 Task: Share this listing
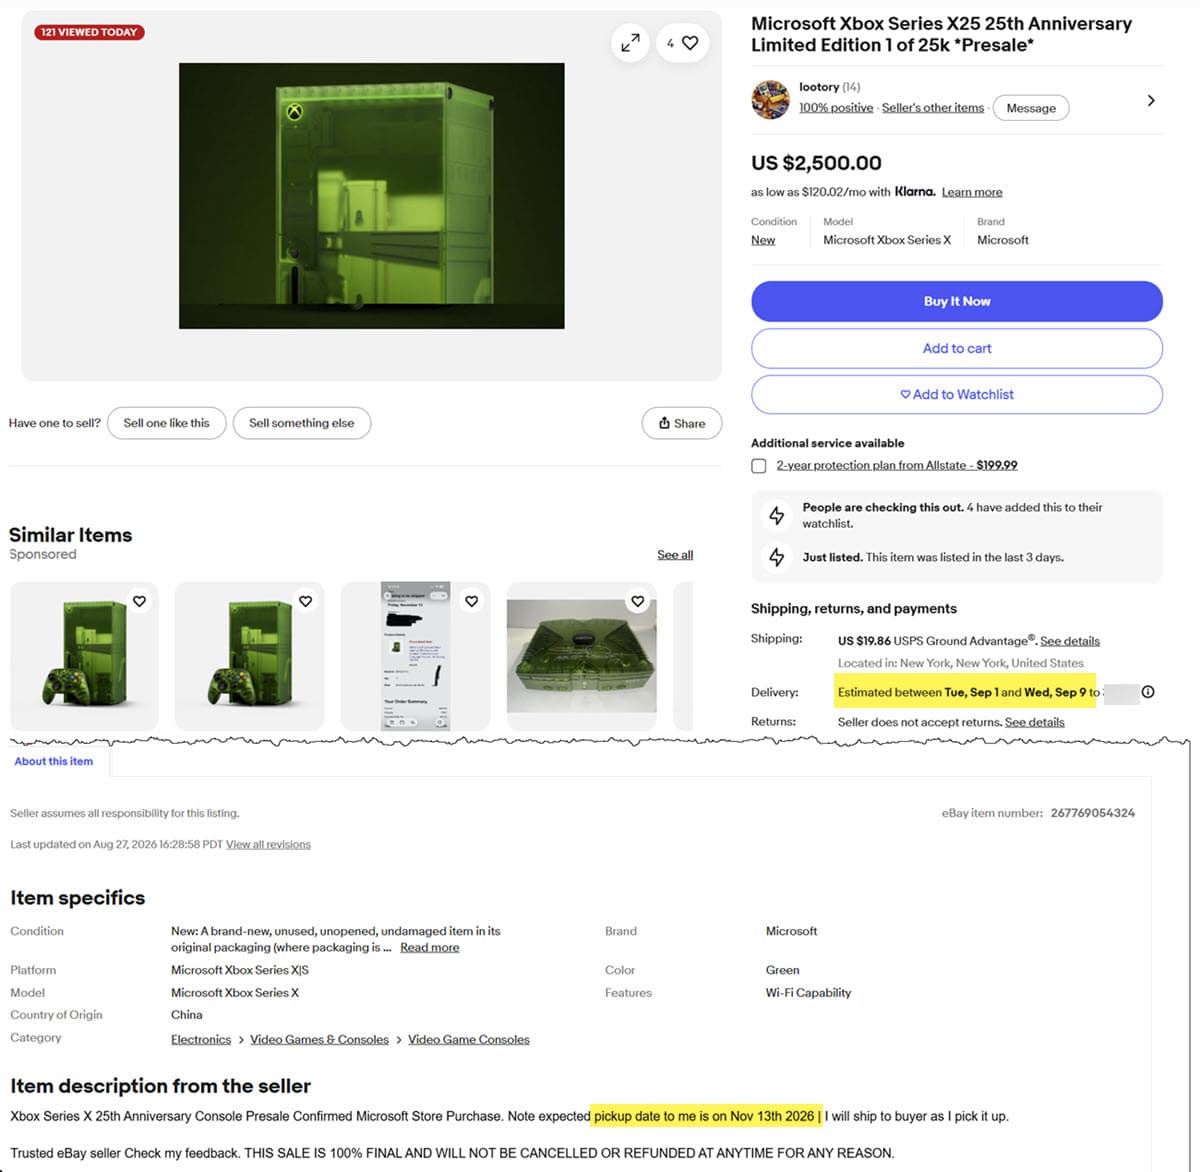click(682, 423)
